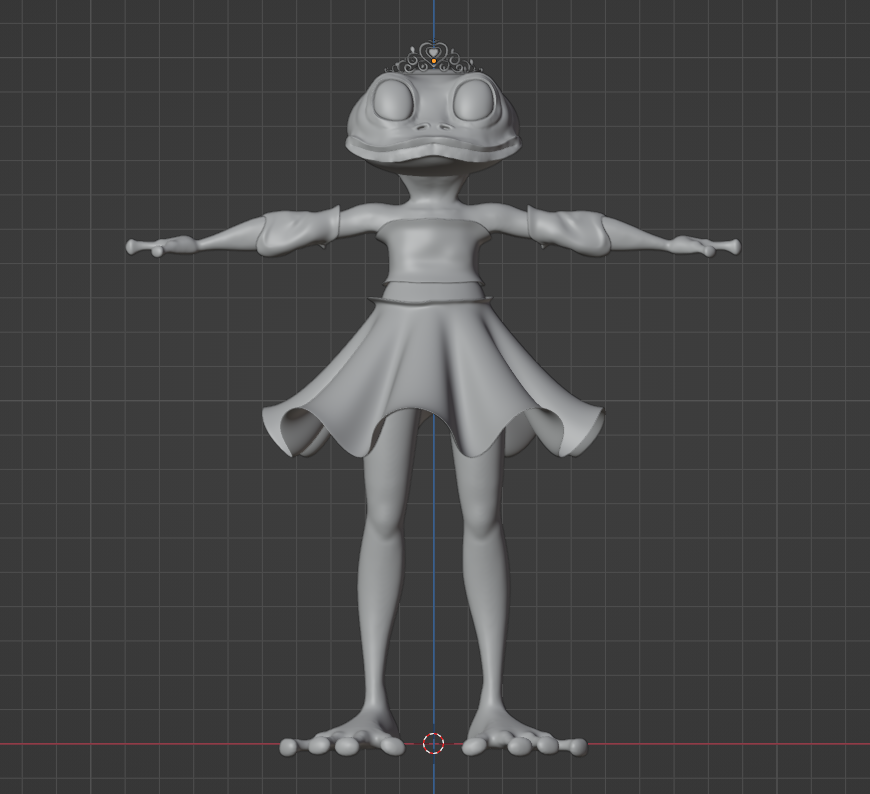
Task: Select the tiara mesh on the frog's head
Action: [433, 58]
